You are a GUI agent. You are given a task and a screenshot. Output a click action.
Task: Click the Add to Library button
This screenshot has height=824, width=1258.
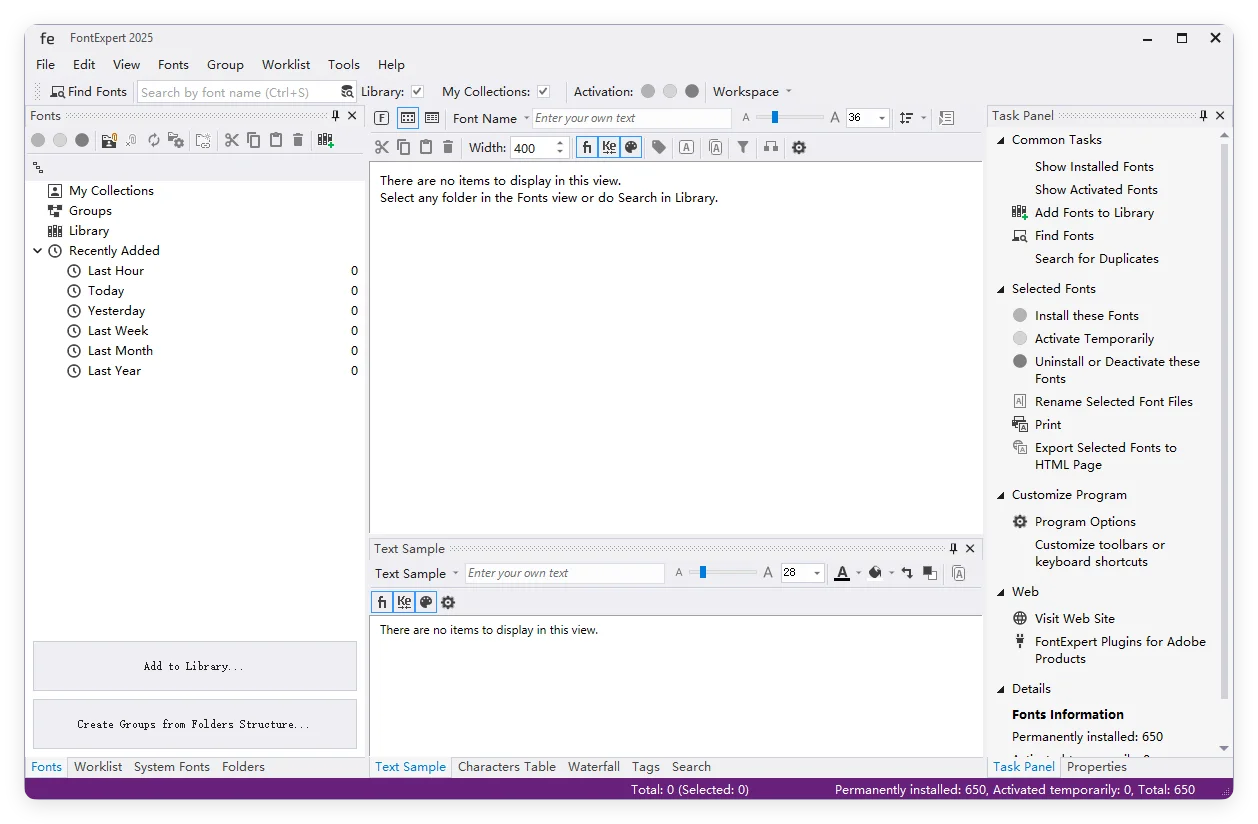194,665
